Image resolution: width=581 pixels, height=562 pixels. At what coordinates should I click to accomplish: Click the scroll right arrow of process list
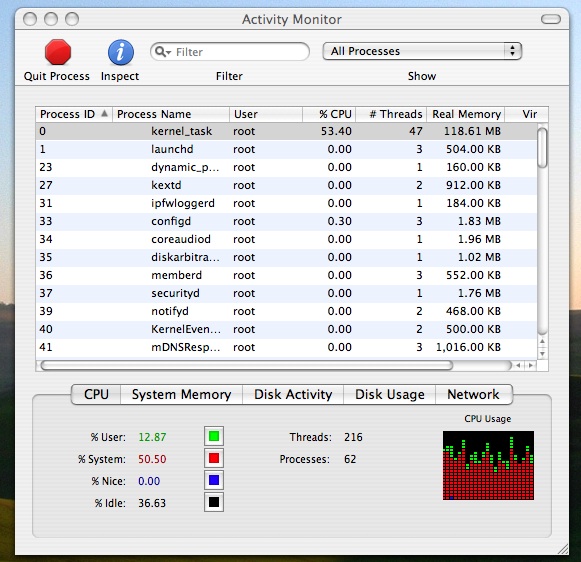pos(531,366)
